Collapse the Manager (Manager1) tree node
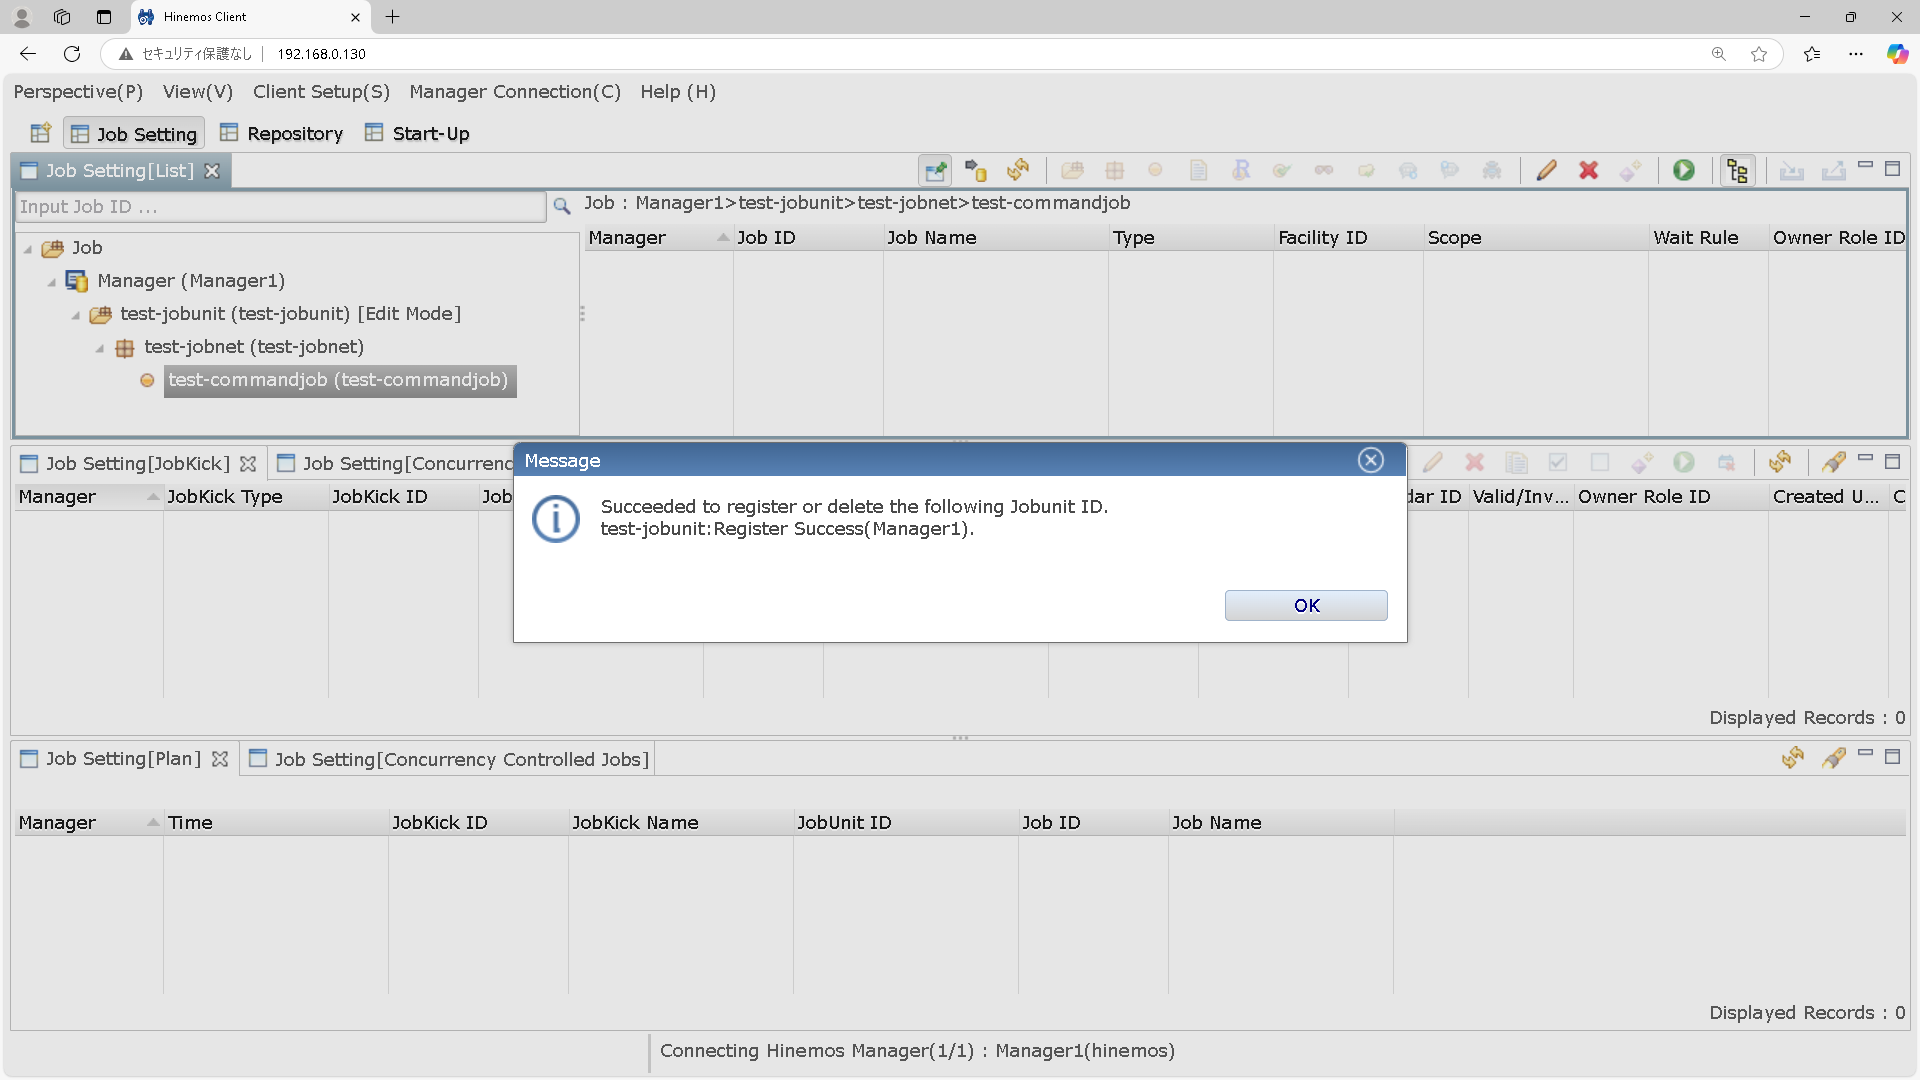The height and width of the screenshot is (1080, 1920). [52, 282]
